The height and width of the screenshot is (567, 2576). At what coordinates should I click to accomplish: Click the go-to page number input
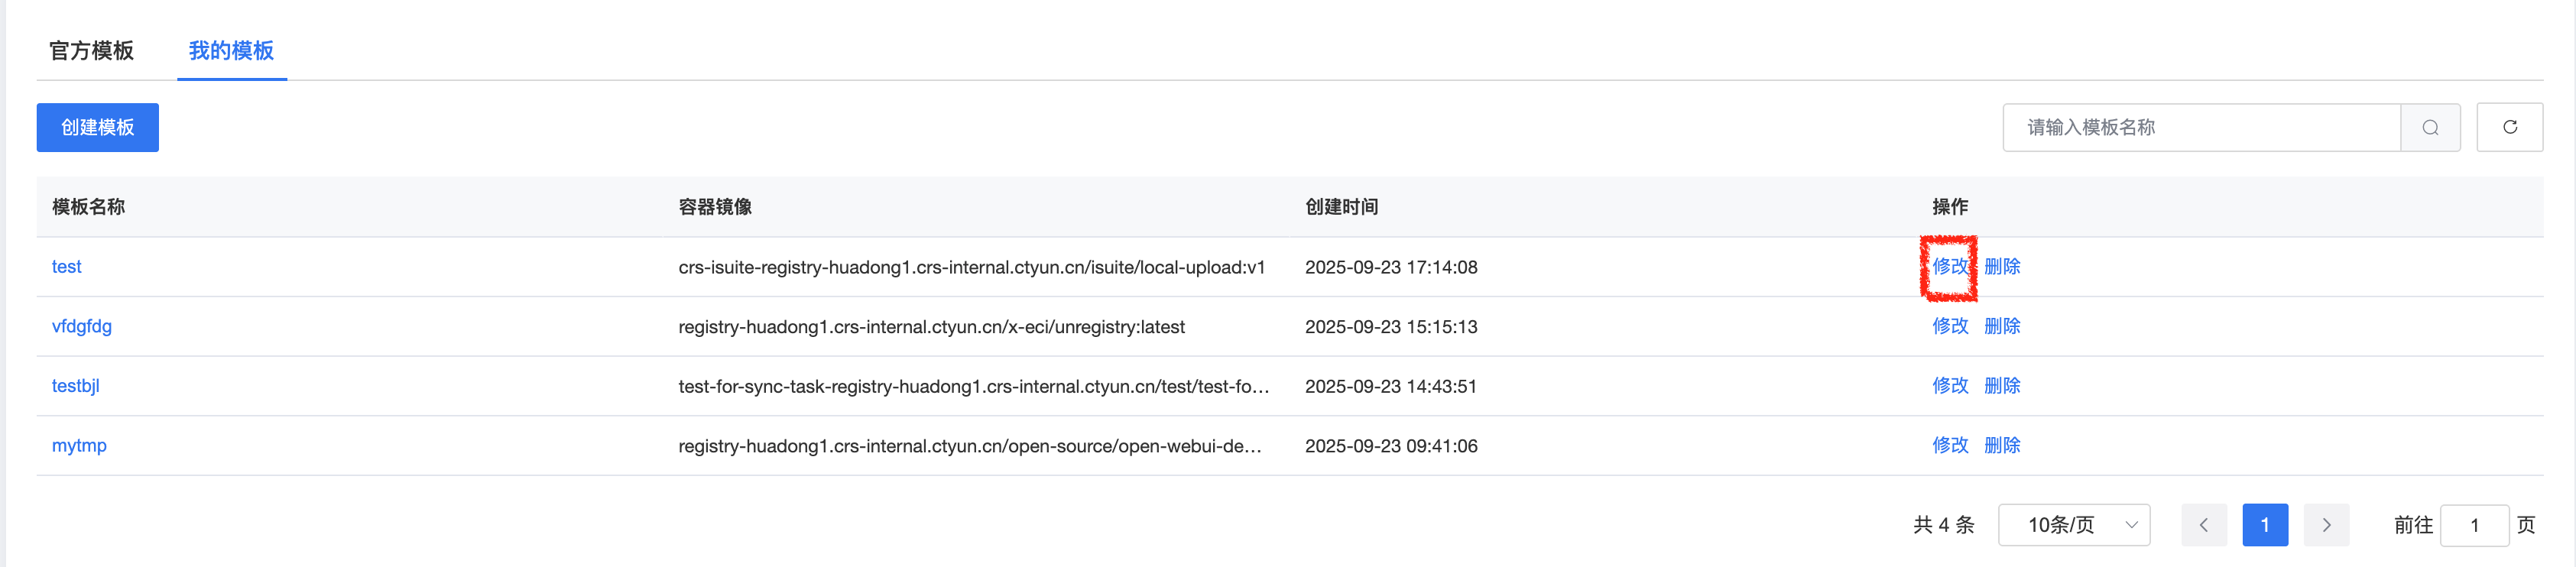click(2474, 525)
